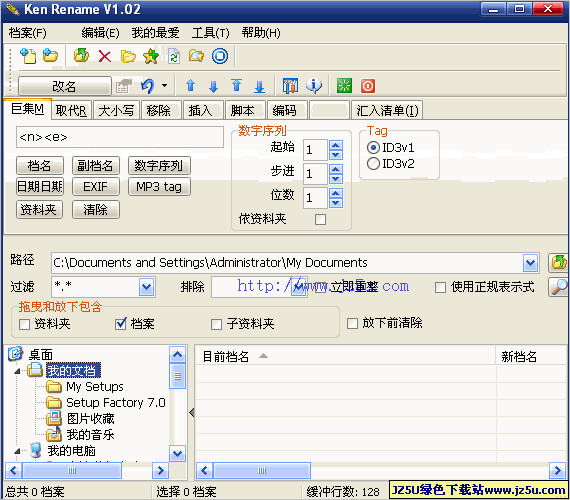
Task: Click the greyed rename preview icon
Action: [124, 86]
